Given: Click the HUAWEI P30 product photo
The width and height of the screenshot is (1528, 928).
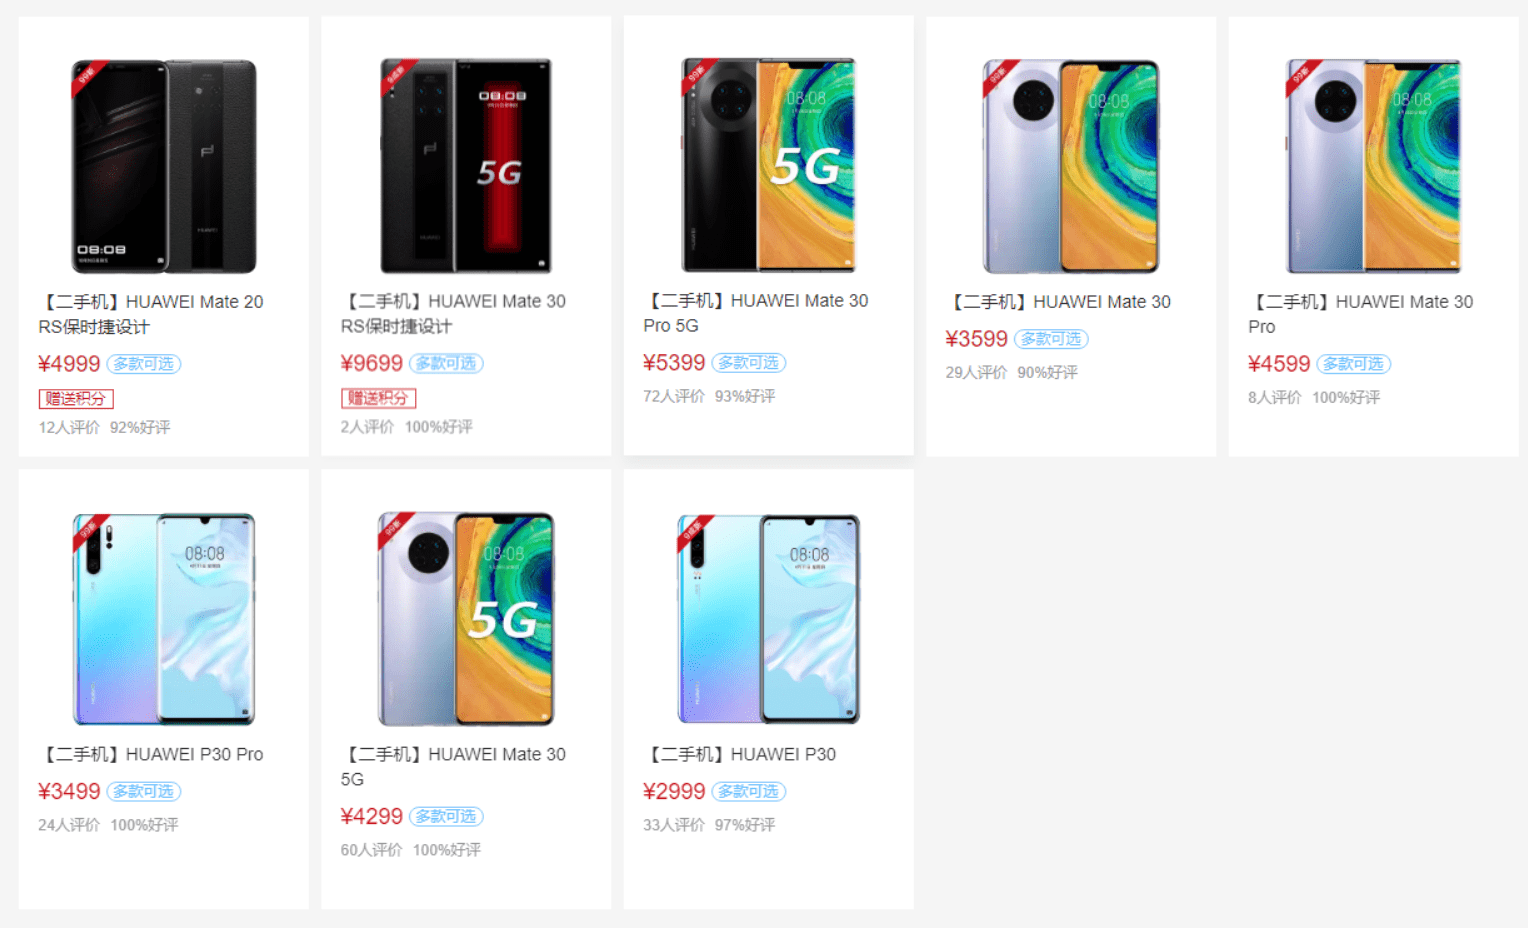Looking at the screenshot, I should tap(768, 619).
